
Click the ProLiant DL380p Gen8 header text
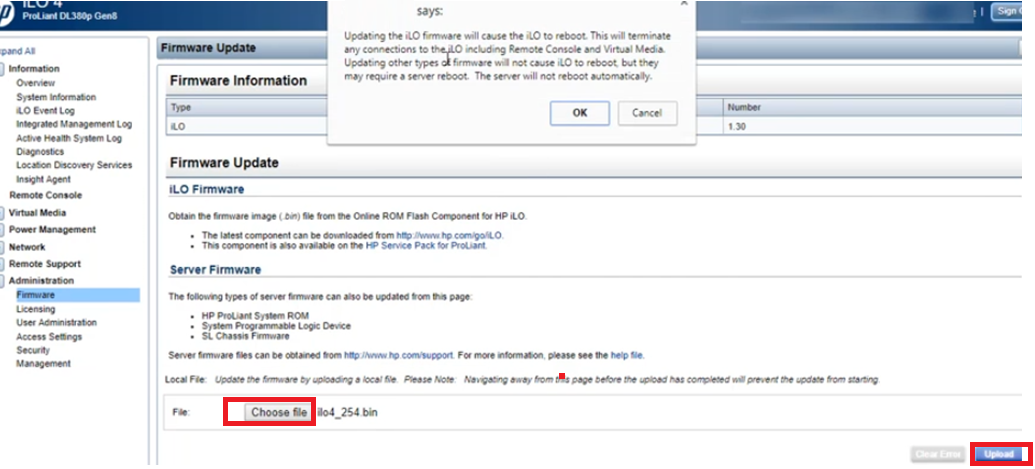(70, 16)
